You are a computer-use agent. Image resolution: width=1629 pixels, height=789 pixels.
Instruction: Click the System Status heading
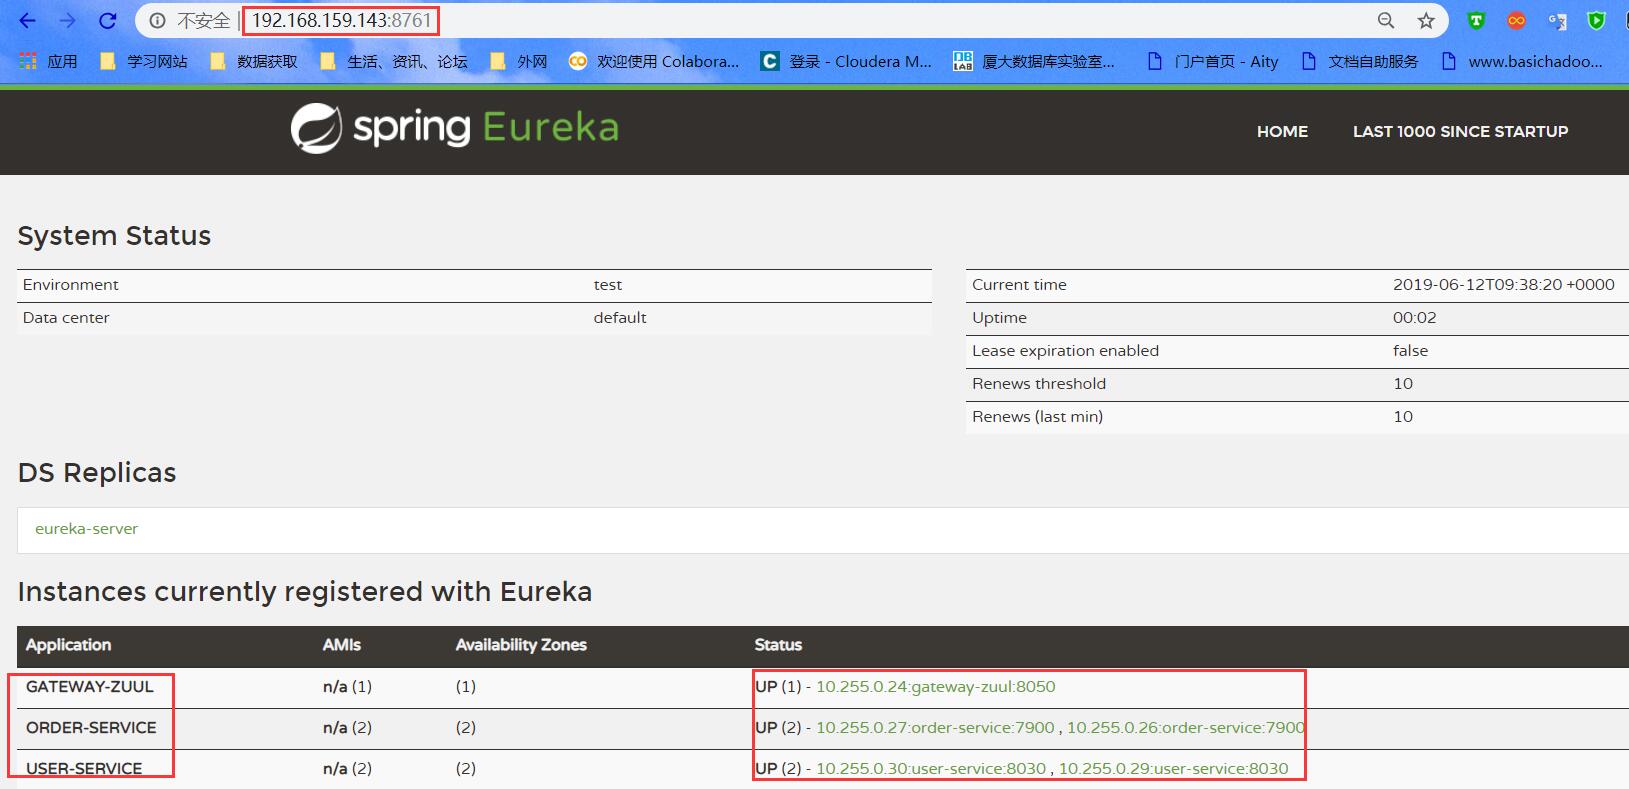pyautogui.click(x=114, y=236)
